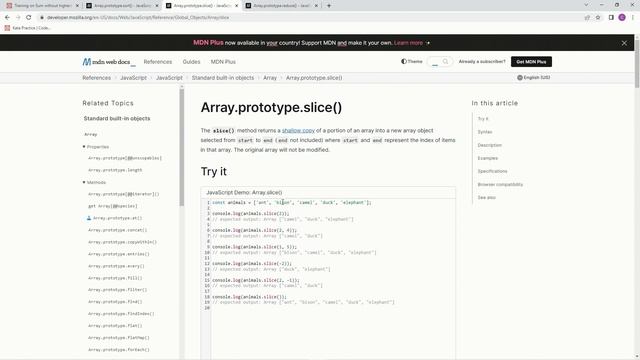
Task: Jump to the Examples section
Action: click(488, 158)
